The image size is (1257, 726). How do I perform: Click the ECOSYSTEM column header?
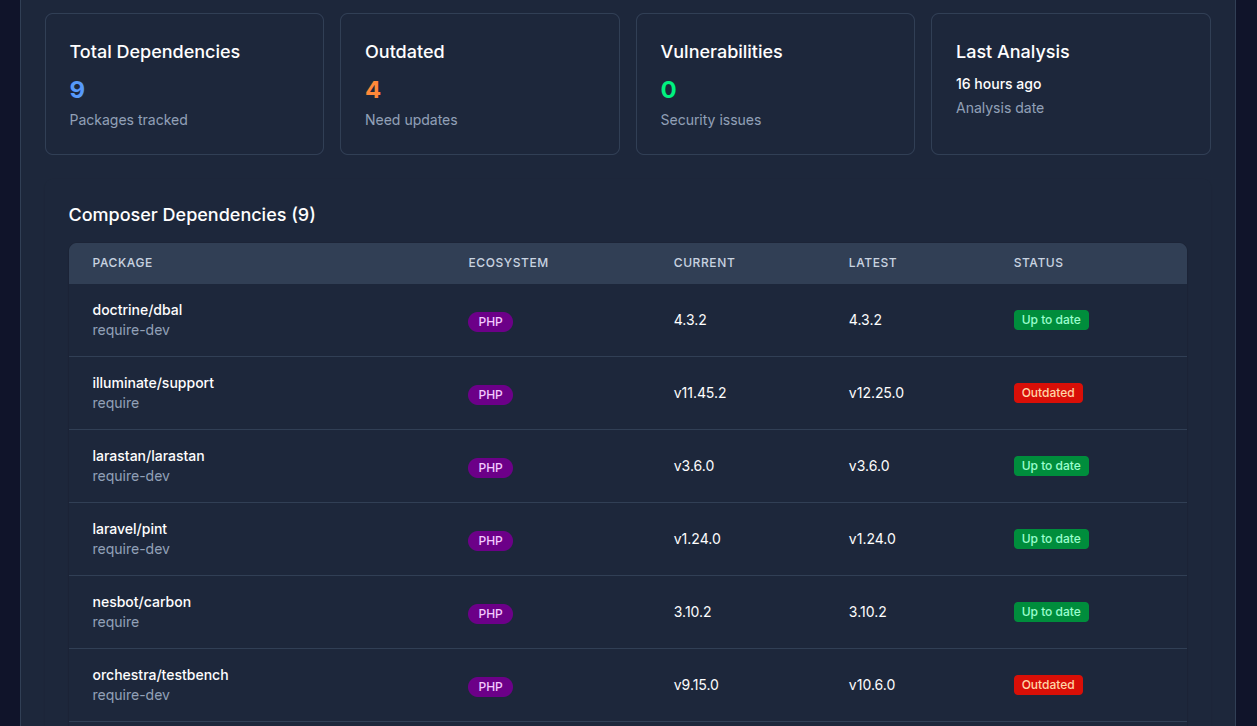click(x=508, y=263)
